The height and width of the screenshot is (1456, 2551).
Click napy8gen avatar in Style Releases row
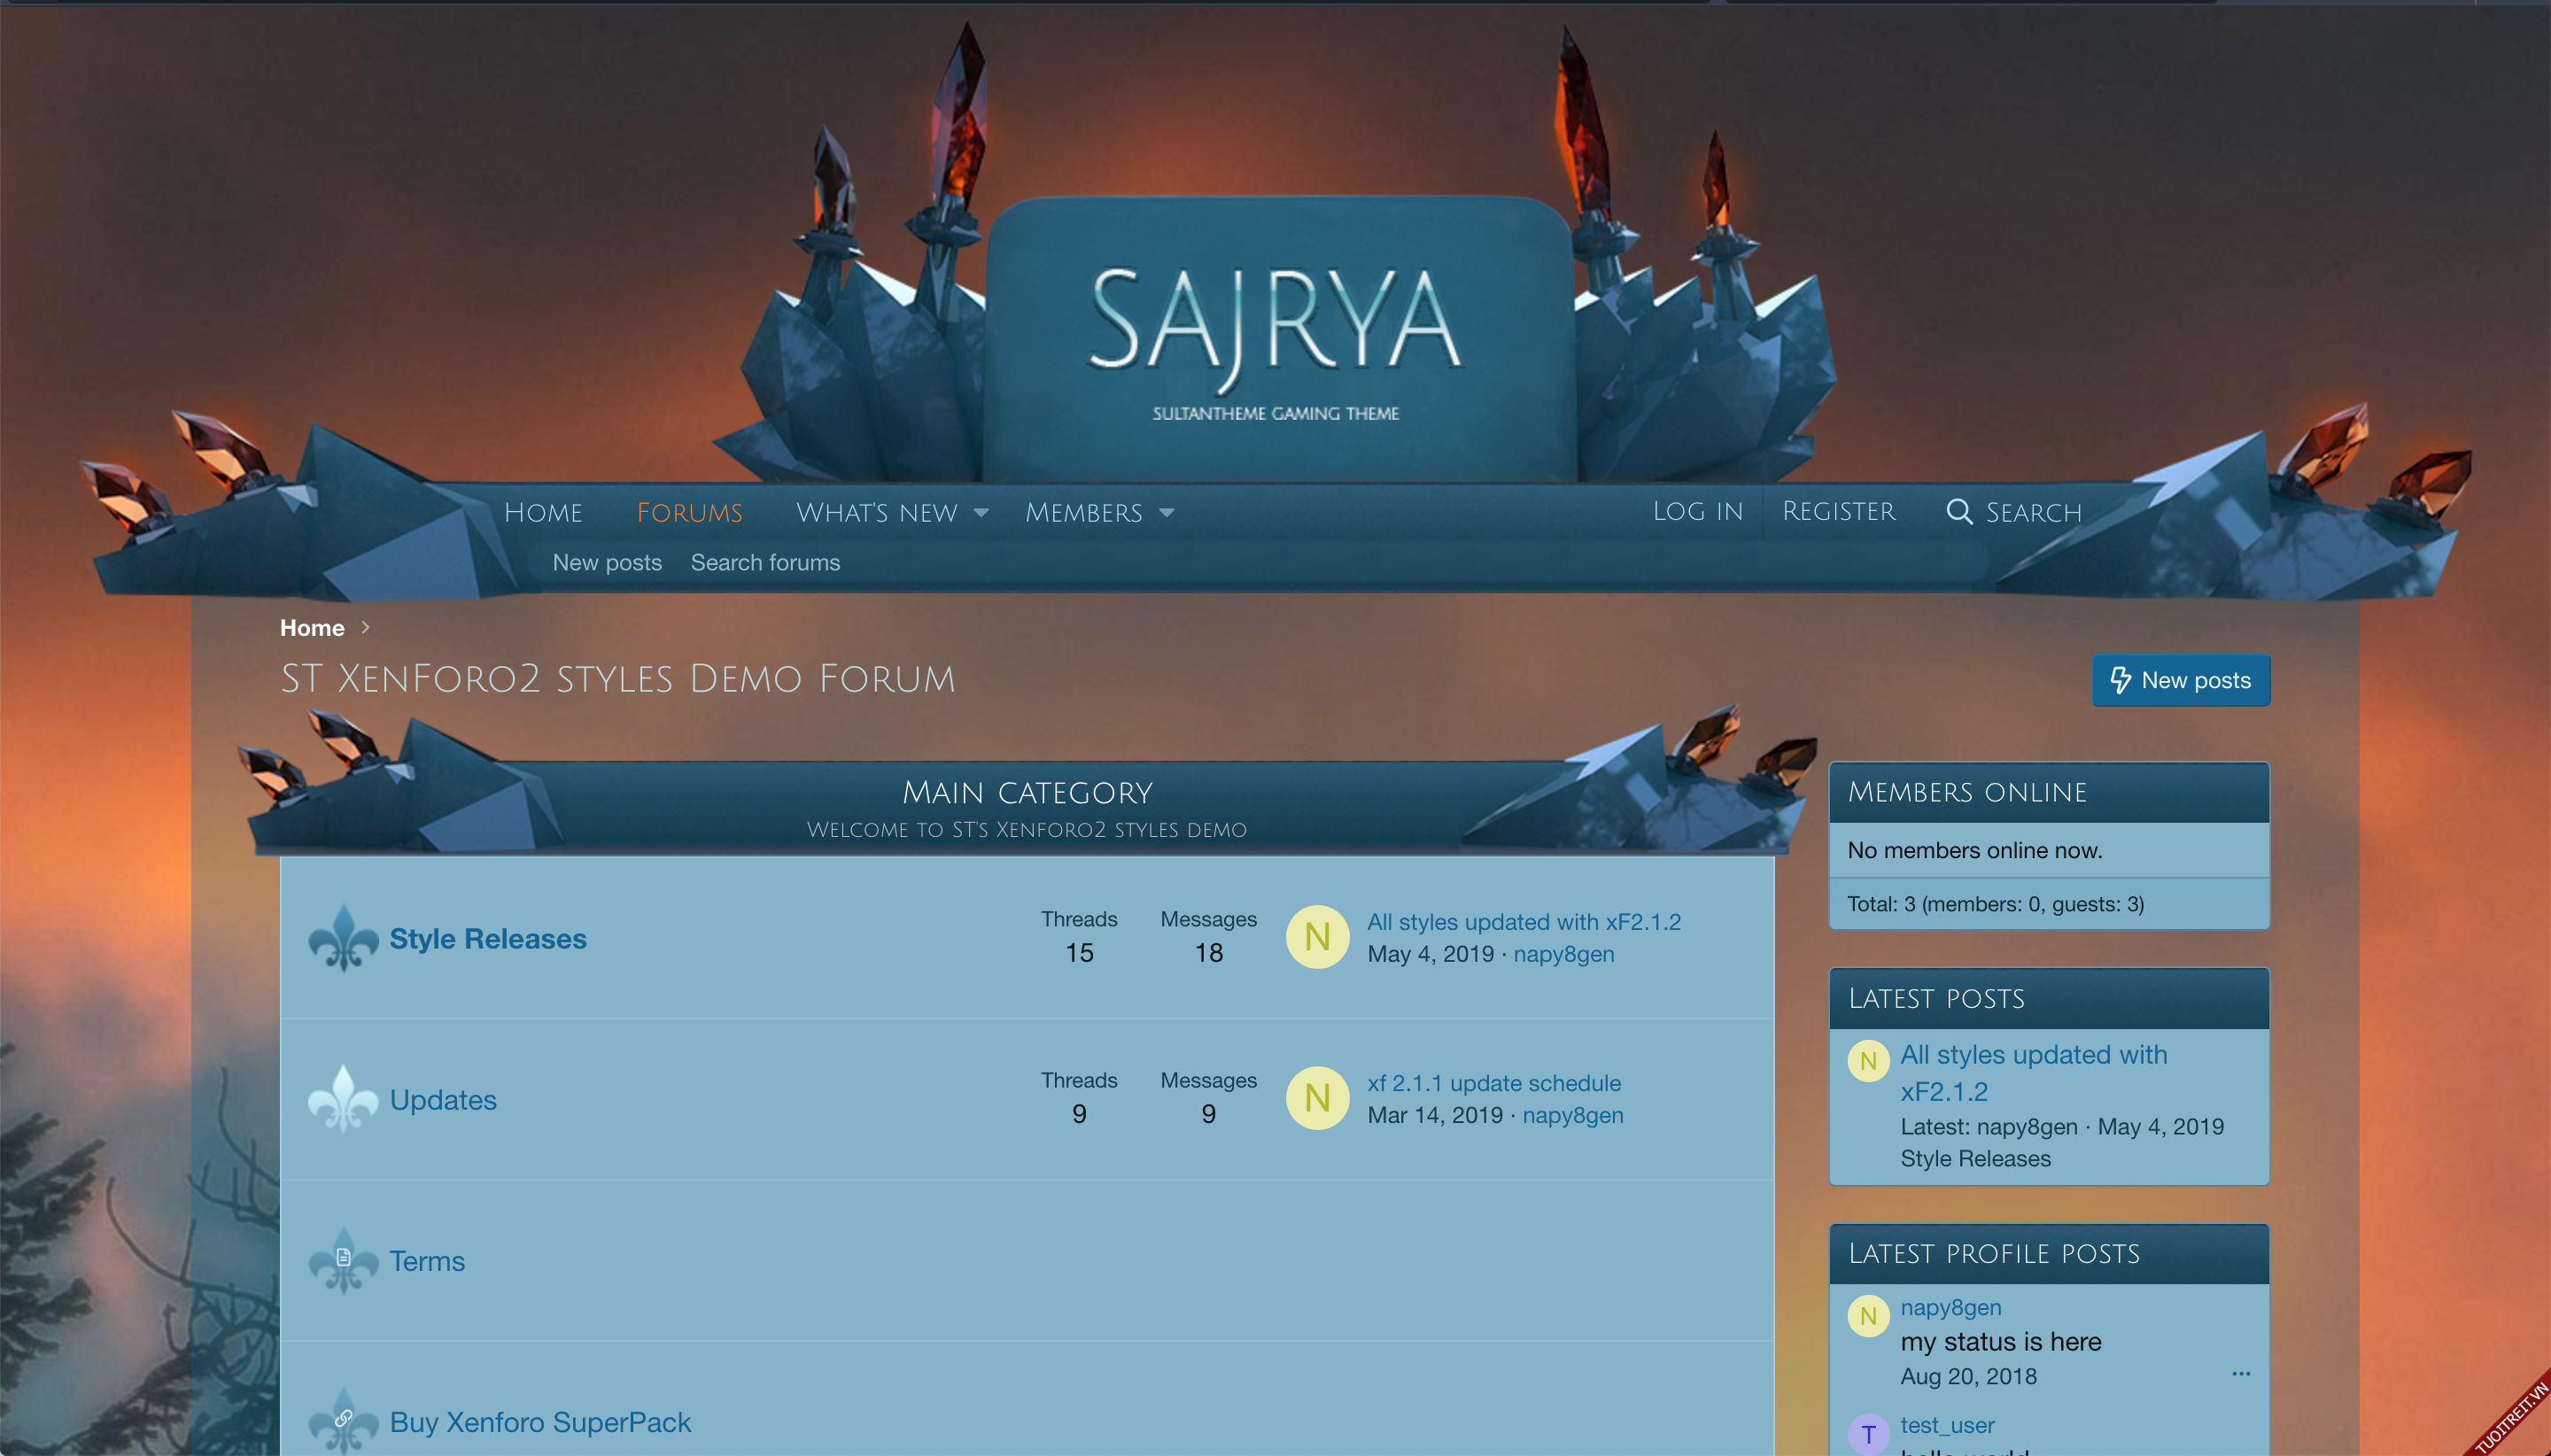click(1316, 937)
